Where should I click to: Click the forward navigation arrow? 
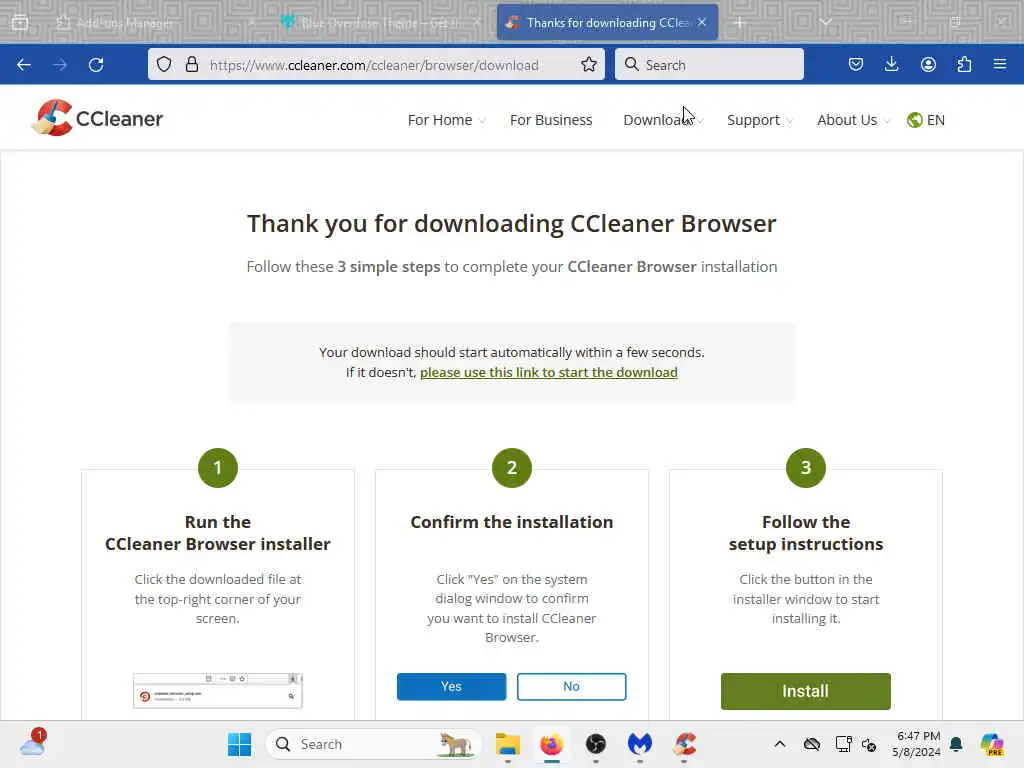coord(60,65)
